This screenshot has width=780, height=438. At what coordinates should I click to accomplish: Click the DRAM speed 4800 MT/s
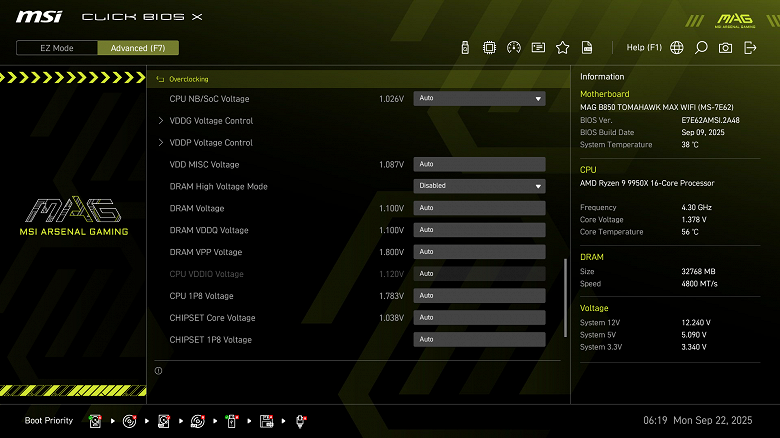tap(699, 284)
